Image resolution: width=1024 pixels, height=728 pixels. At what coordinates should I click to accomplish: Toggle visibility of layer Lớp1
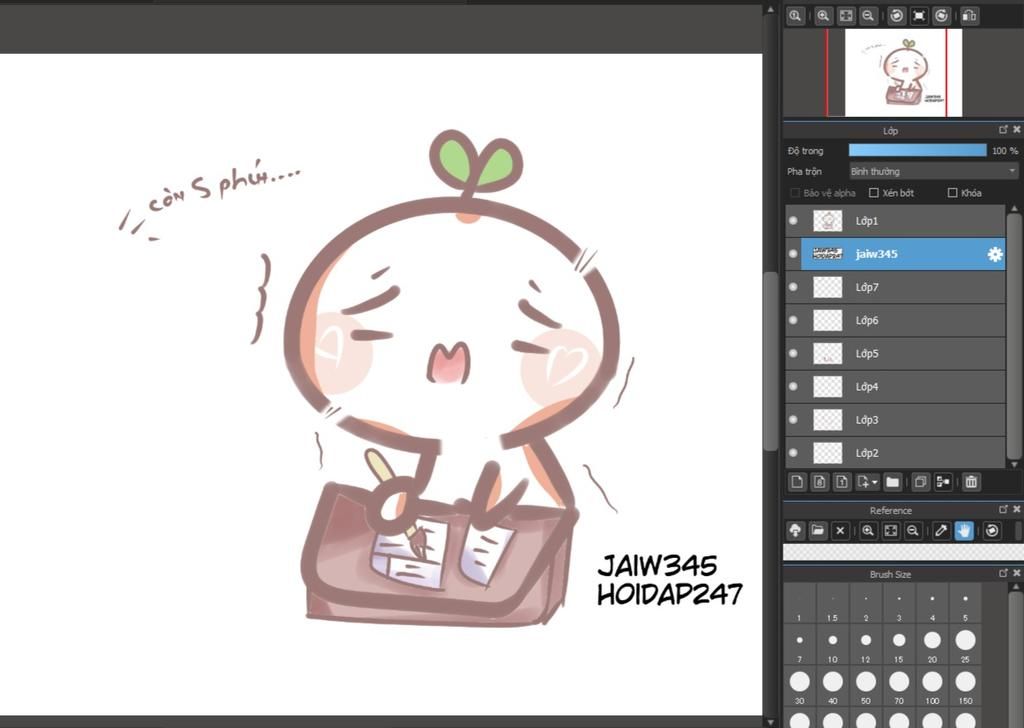[x=793, y=221]
